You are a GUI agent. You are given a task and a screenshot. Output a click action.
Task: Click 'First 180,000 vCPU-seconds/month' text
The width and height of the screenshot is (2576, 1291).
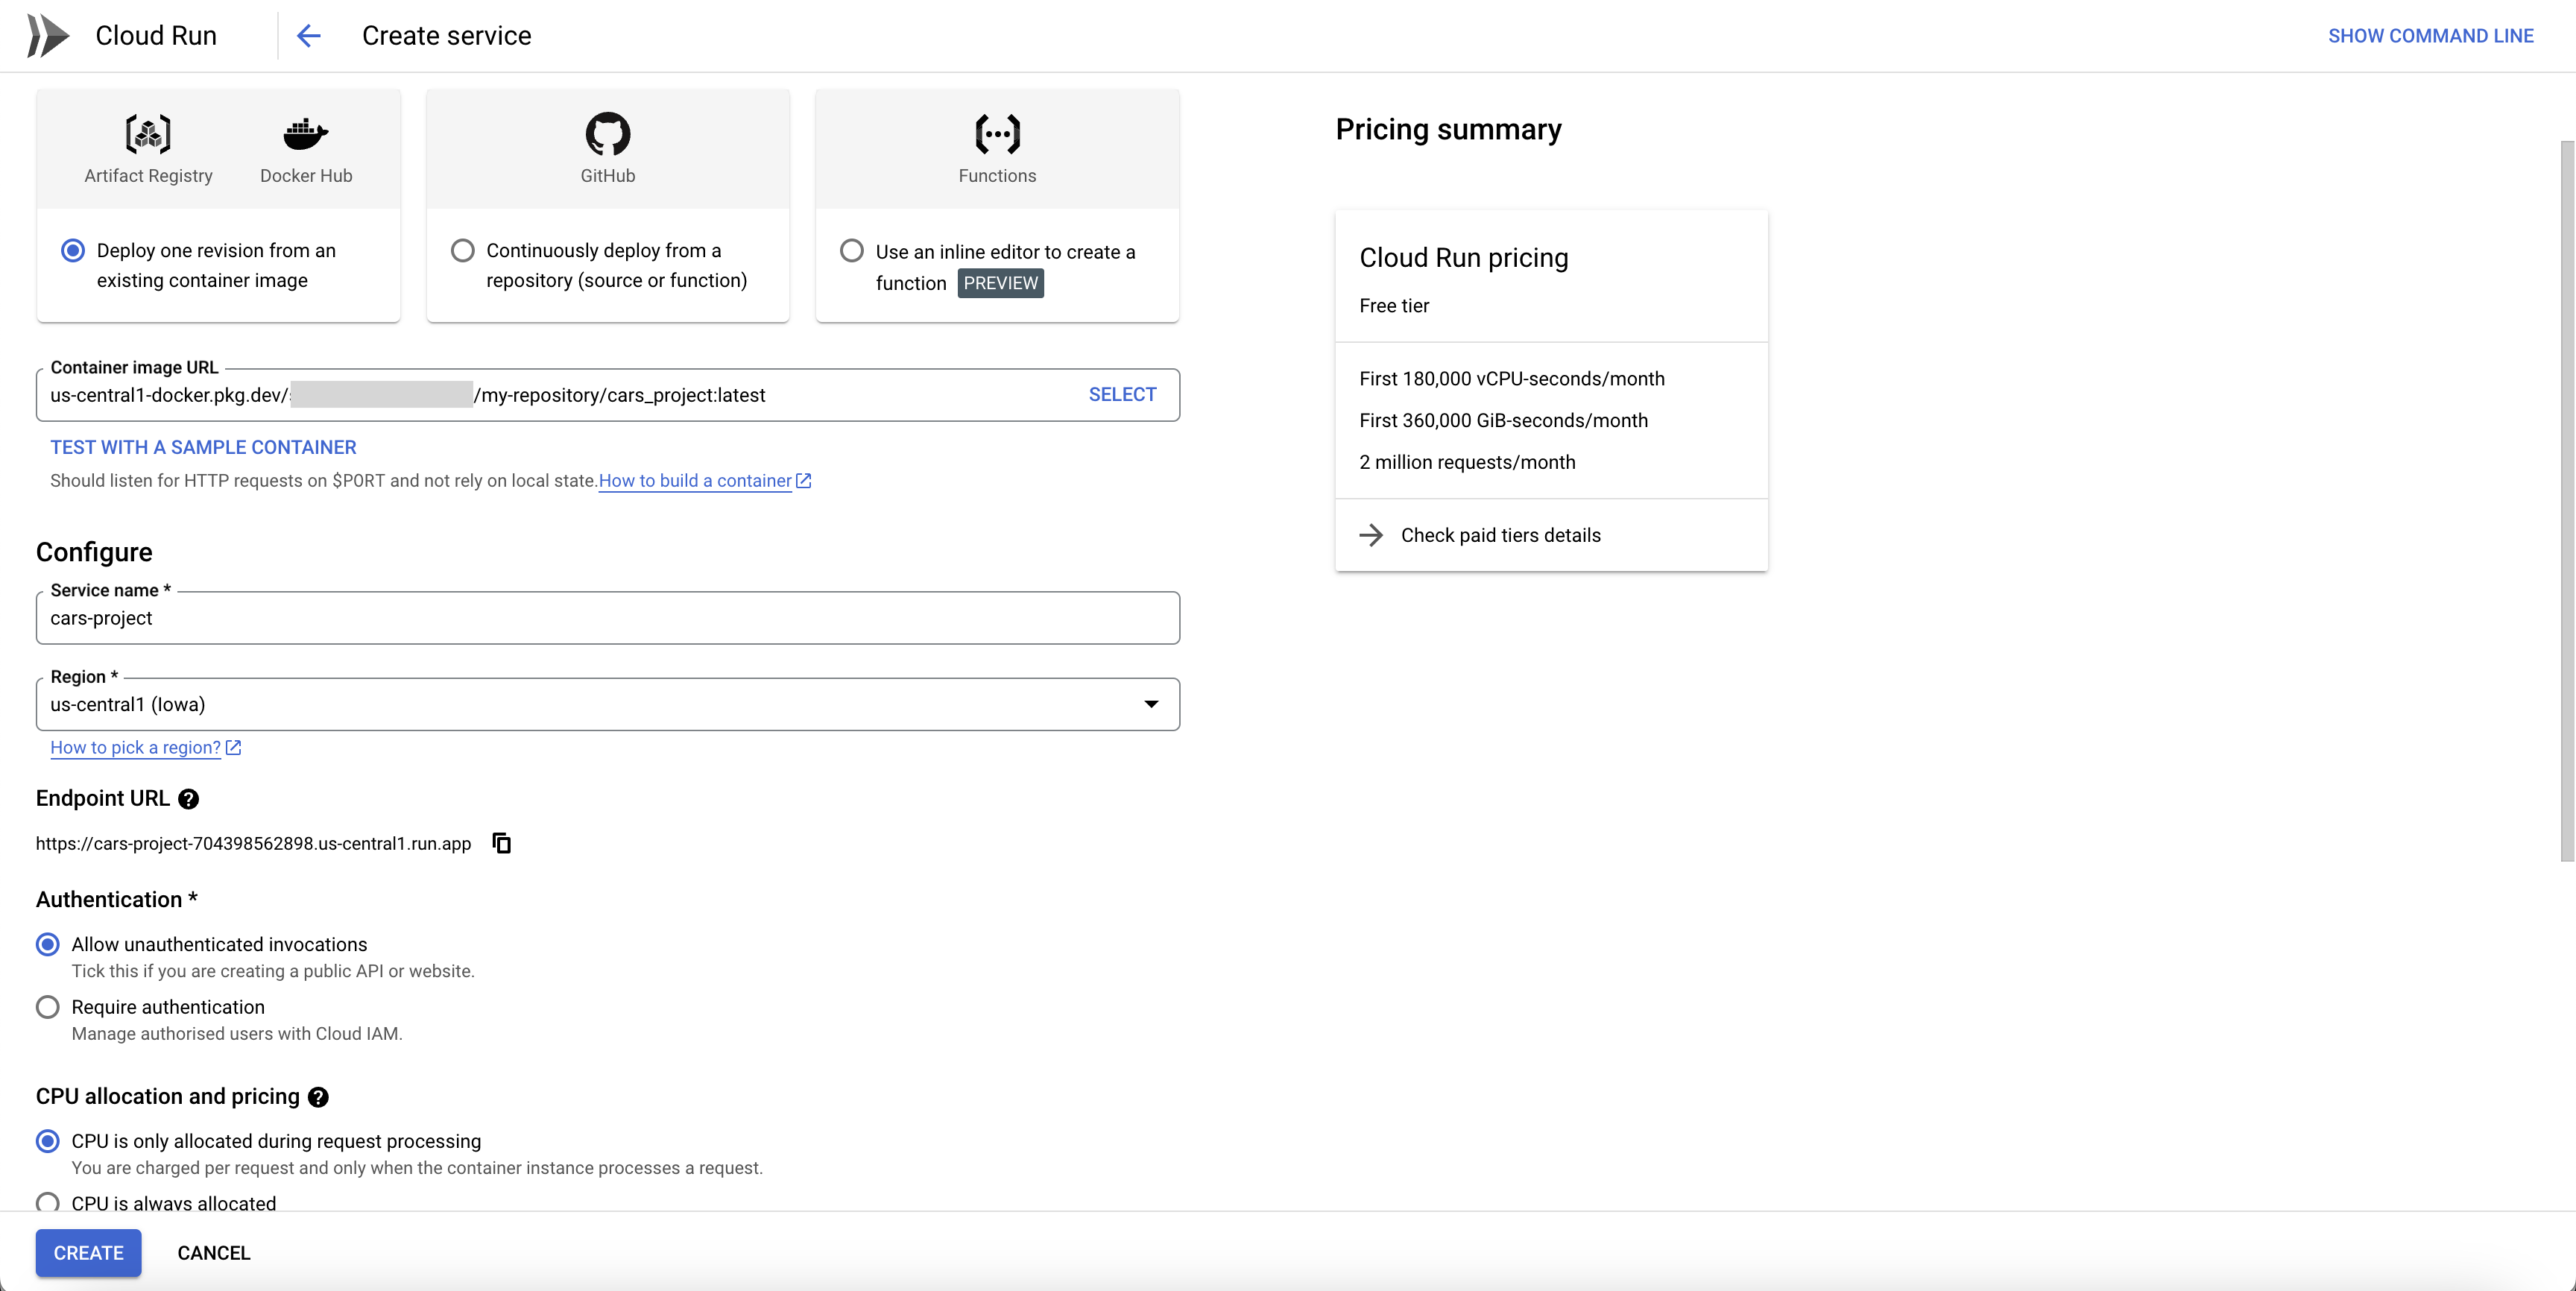coord(1512,379)
